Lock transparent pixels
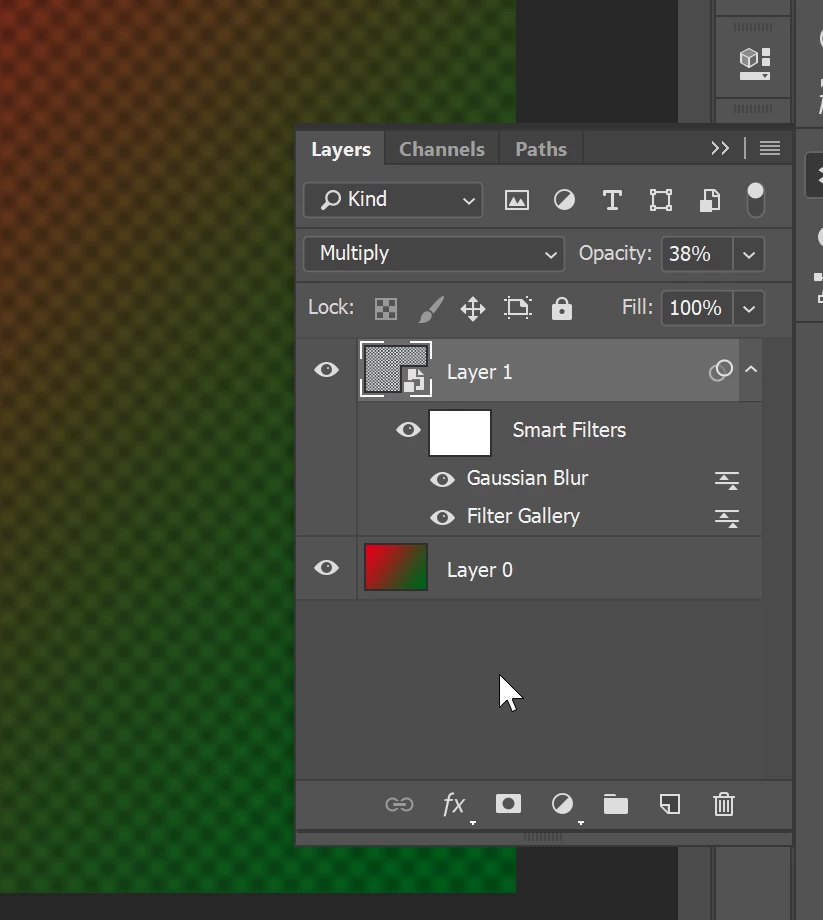The height and width of the screenshot is (920, 823). point(386,309)
